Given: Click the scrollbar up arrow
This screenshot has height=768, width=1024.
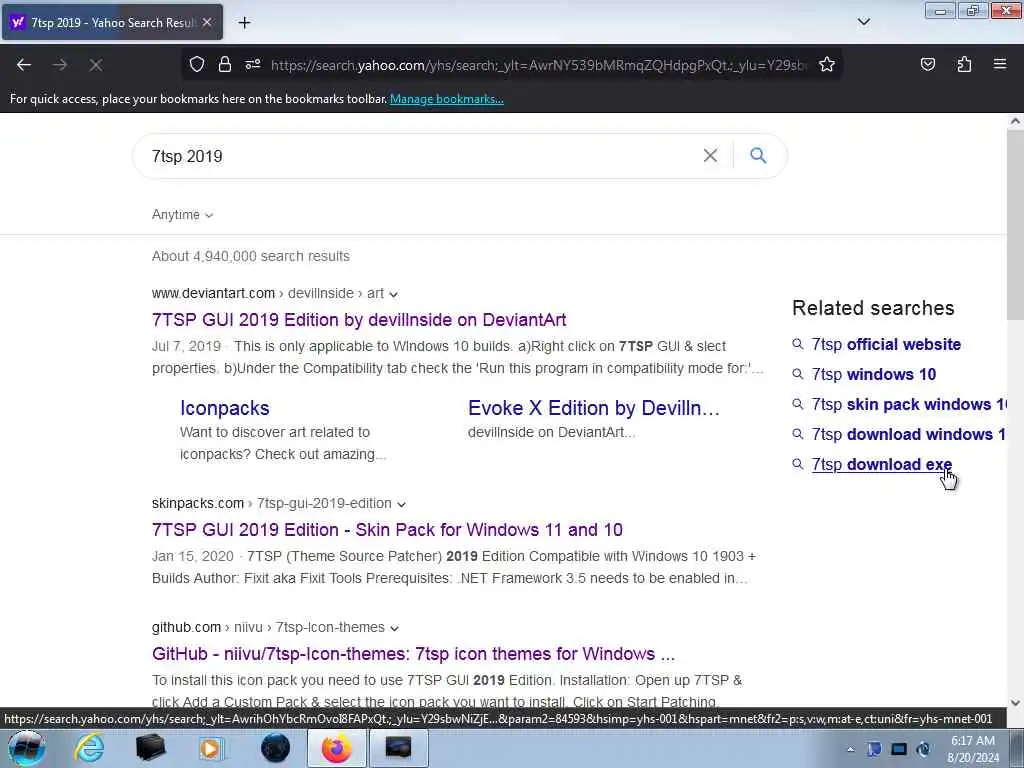Looking at the screenshot, I should 1015,121.
